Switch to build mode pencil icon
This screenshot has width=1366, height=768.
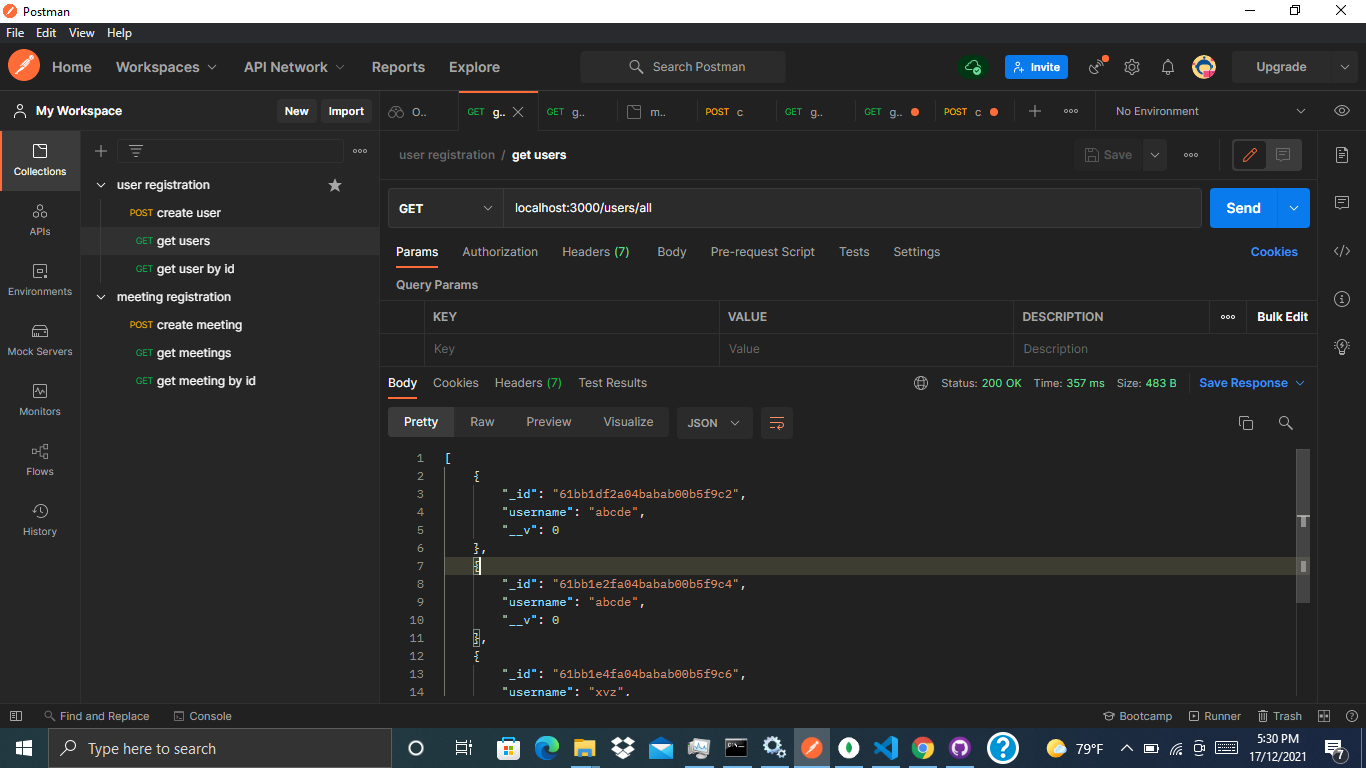tap(1250, 155)
